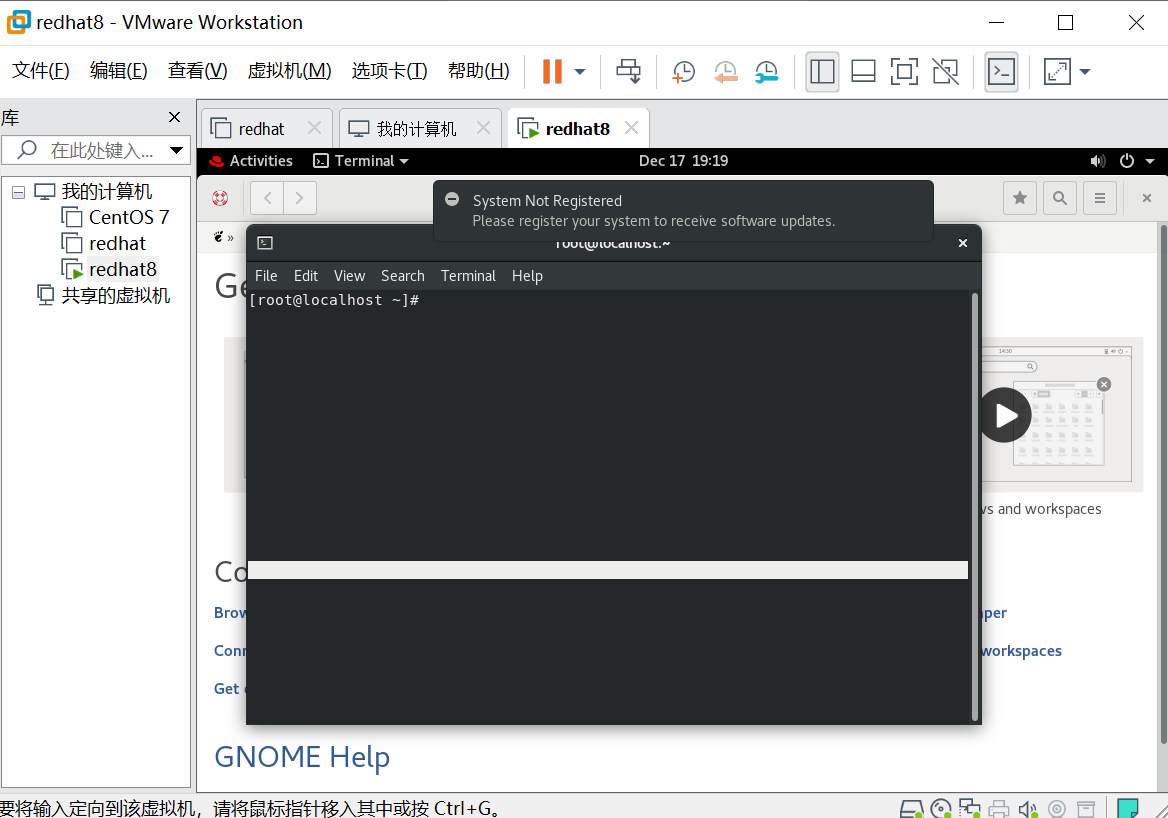
Task: Collapse the 我的计算机 tree node
Action: click(x=19, y=192)
